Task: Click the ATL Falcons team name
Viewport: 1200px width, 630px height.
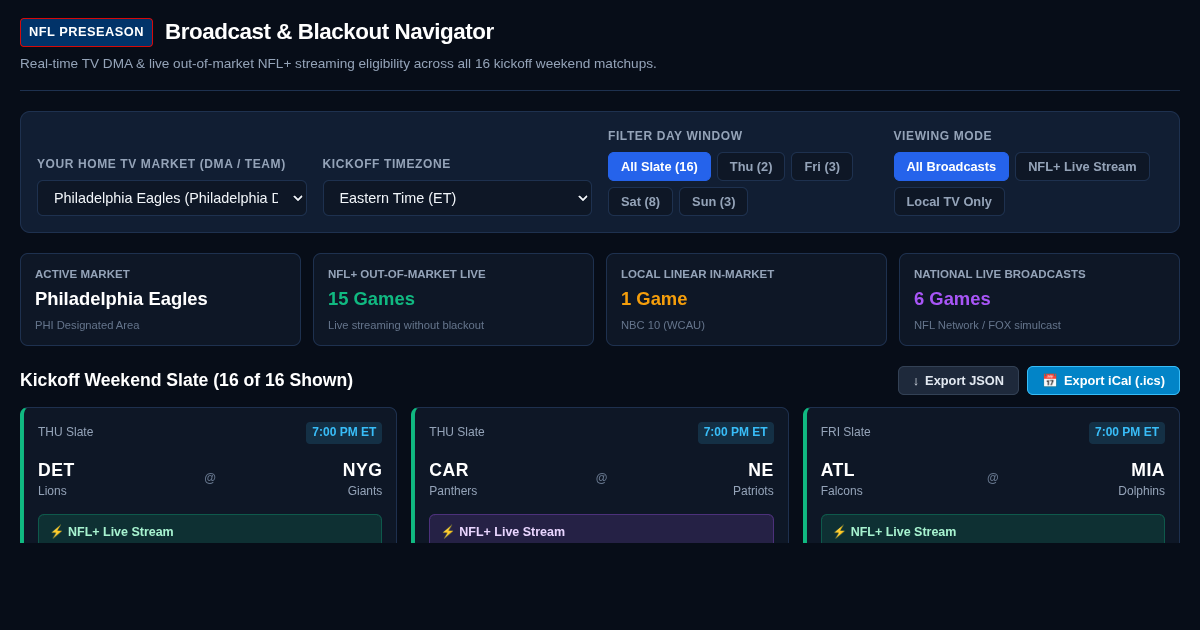Action: 842,479
